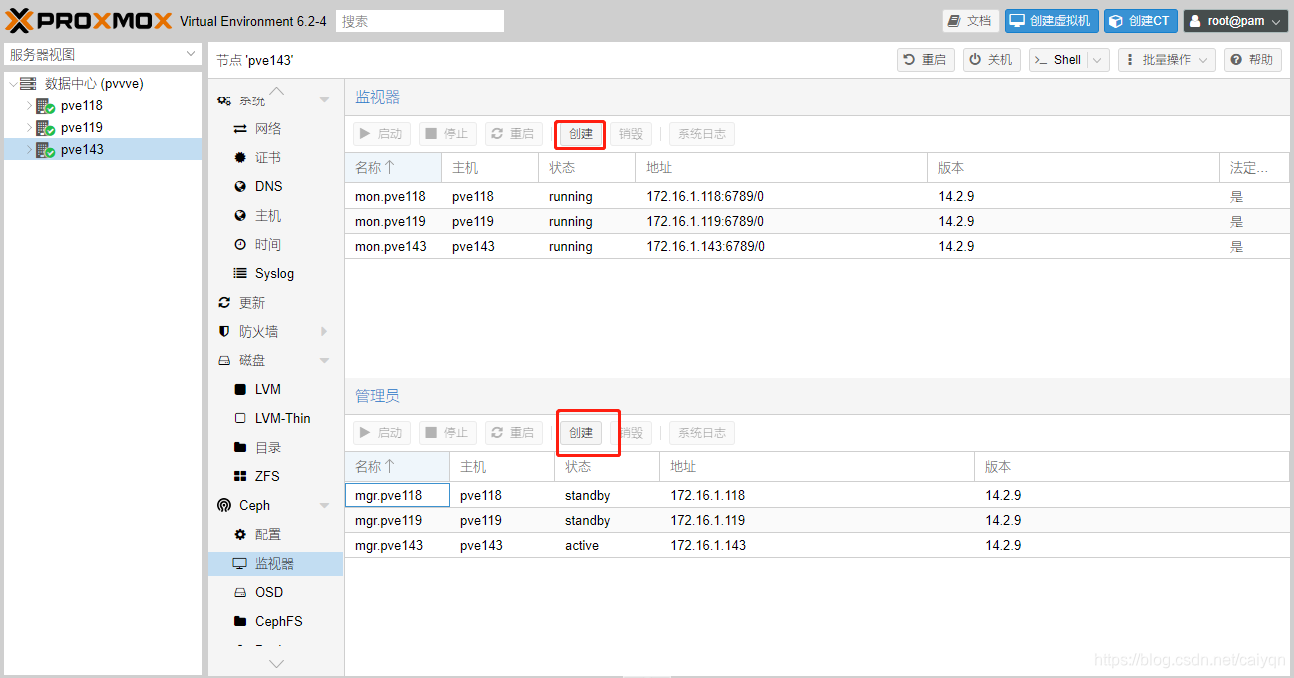The image size is (1294, 678).
Task: Open the Shell dropdown arrow
Action: point(1099,60)
